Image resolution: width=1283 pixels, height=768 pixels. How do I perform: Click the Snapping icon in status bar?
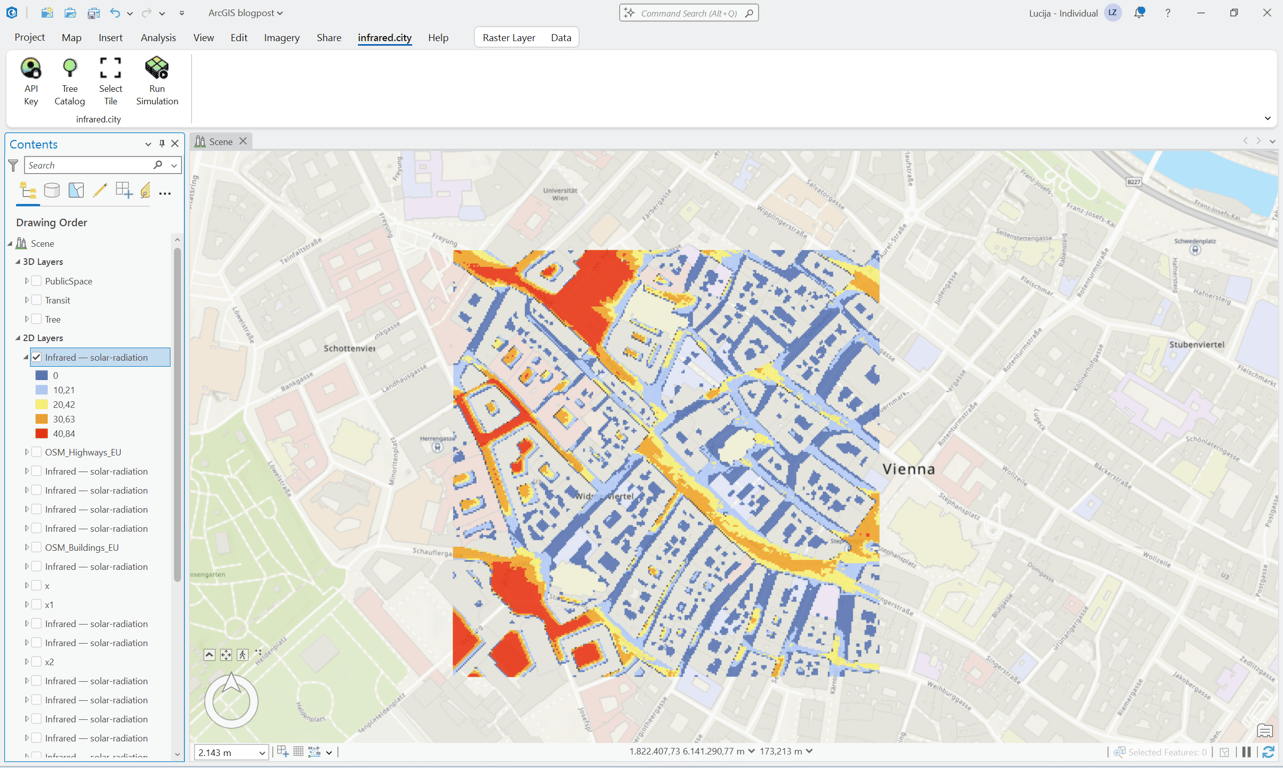click(x=283, y=752)
